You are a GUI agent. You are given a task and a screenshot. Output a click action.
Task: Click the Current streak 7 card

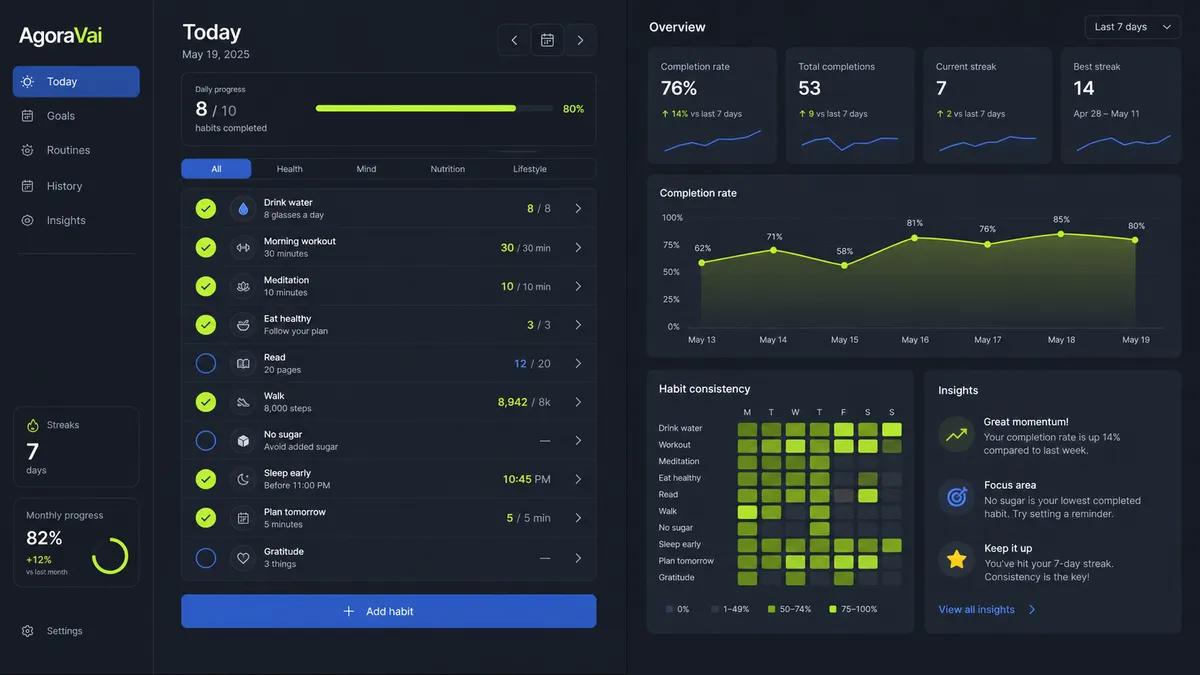click(987, 106)
